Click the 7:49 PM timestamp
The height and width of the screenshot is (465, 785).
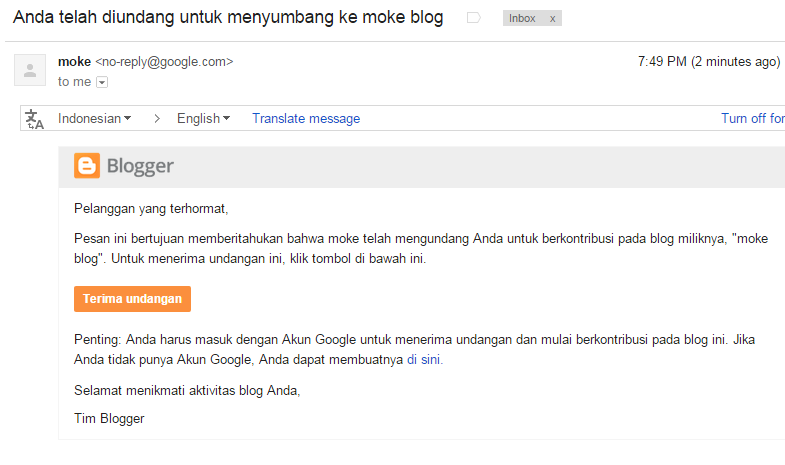[x=709, y=62]
